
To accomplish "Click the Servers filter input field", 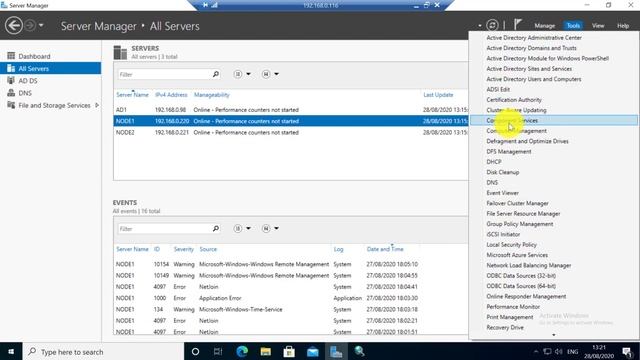I will click(x=165, y=74).
